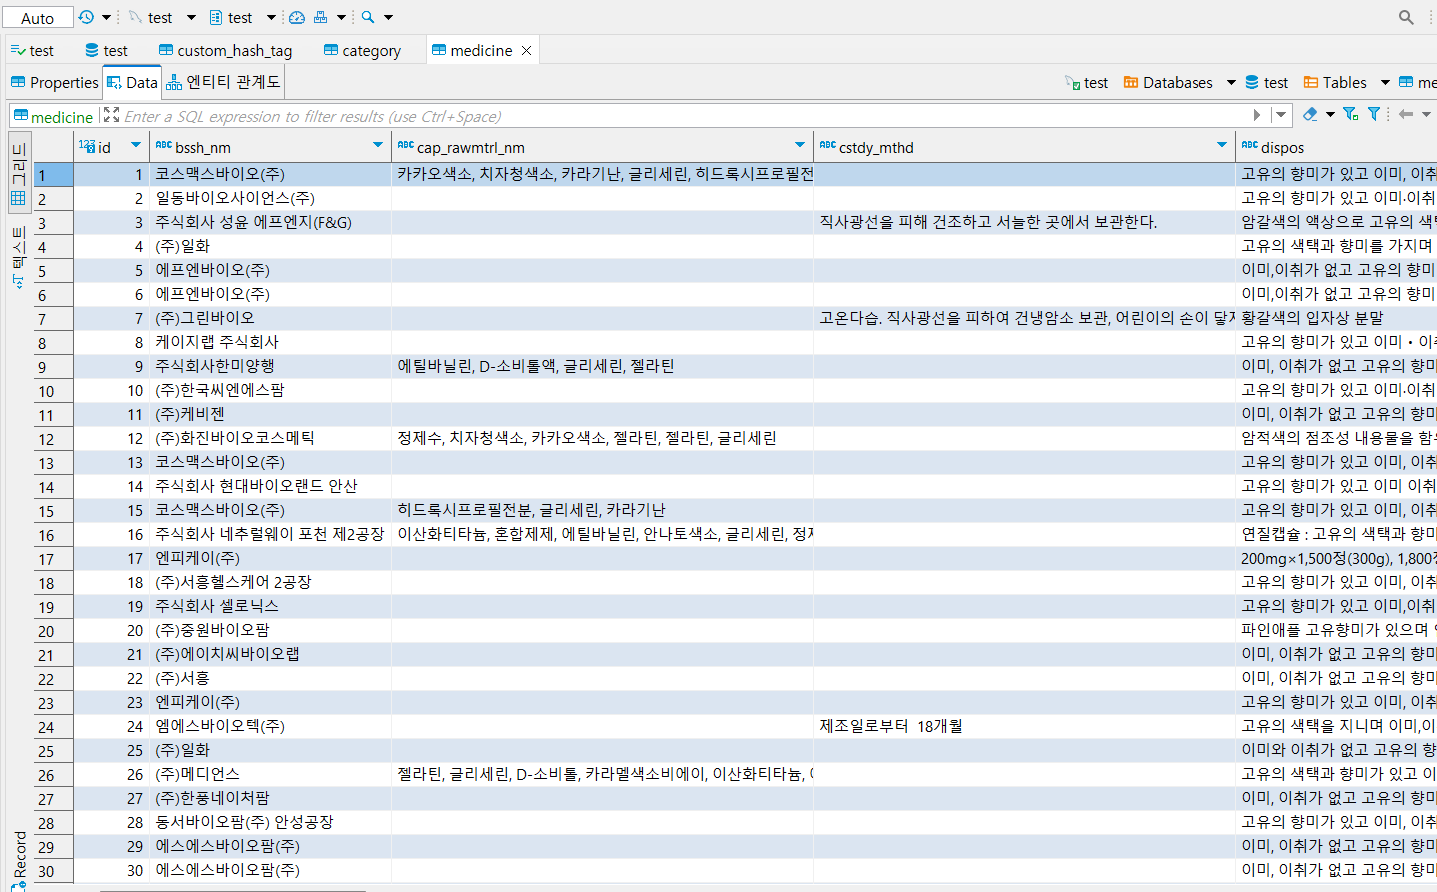The image size is (1437, 892).
Task: Switch to the test database tab
Action: point(106,50)
